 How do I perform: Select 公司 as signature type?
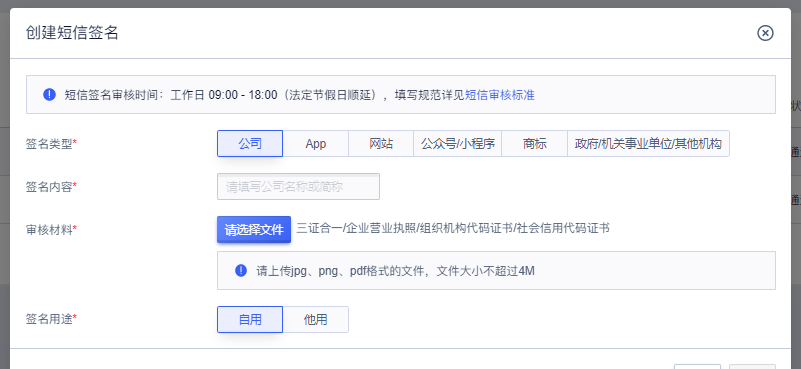point(250,144)
